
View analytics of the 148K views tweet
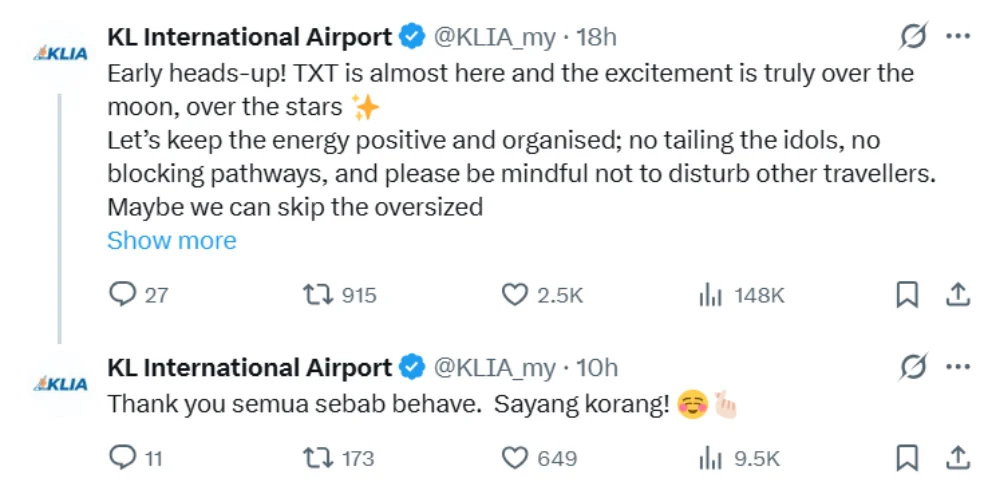coord(710,295)
